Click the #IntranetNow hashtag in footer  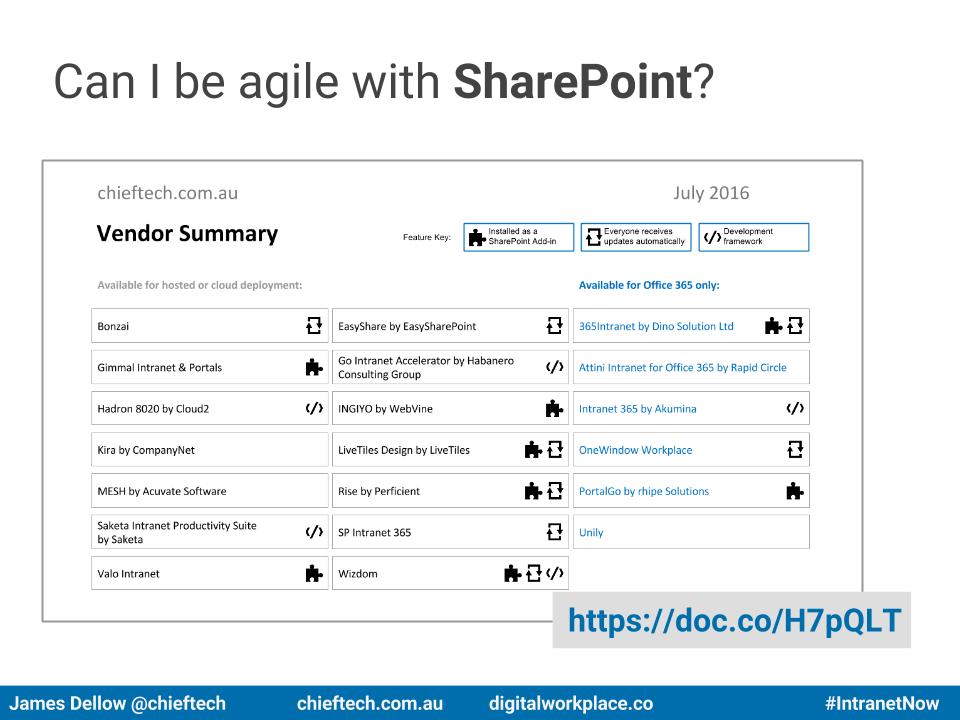(882, 703)
